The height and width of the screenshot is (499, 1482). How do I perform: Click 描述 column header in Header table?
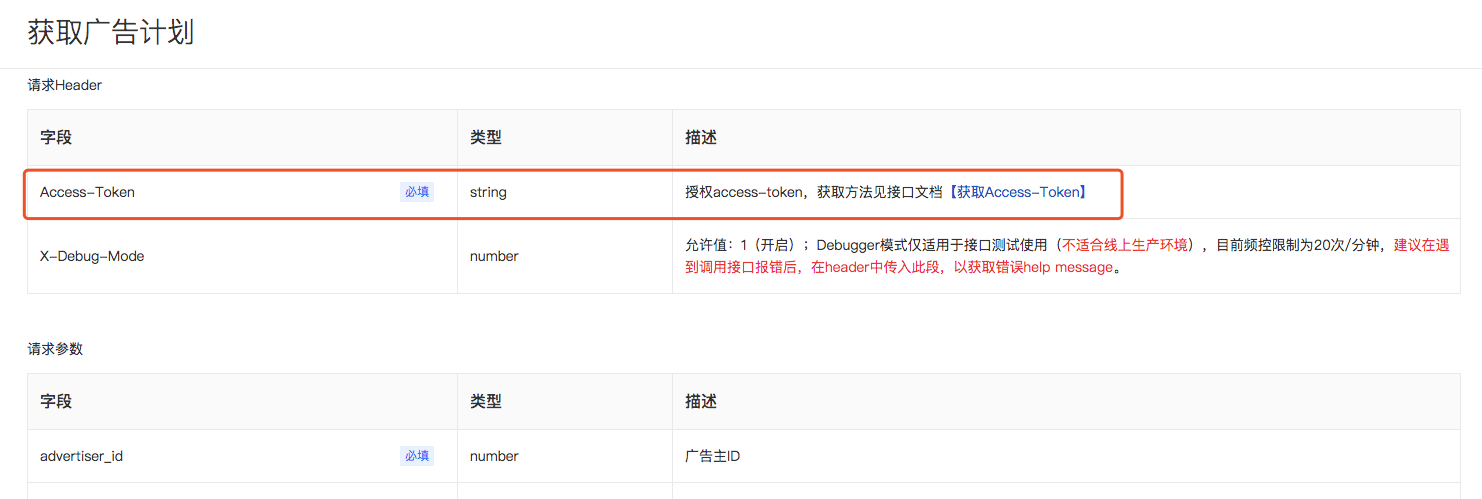701,138
